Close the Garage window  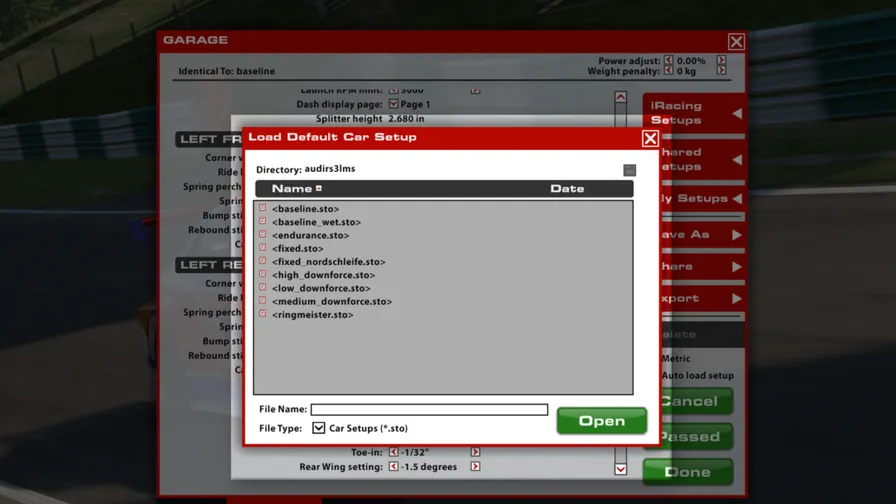tap(736, 41)
